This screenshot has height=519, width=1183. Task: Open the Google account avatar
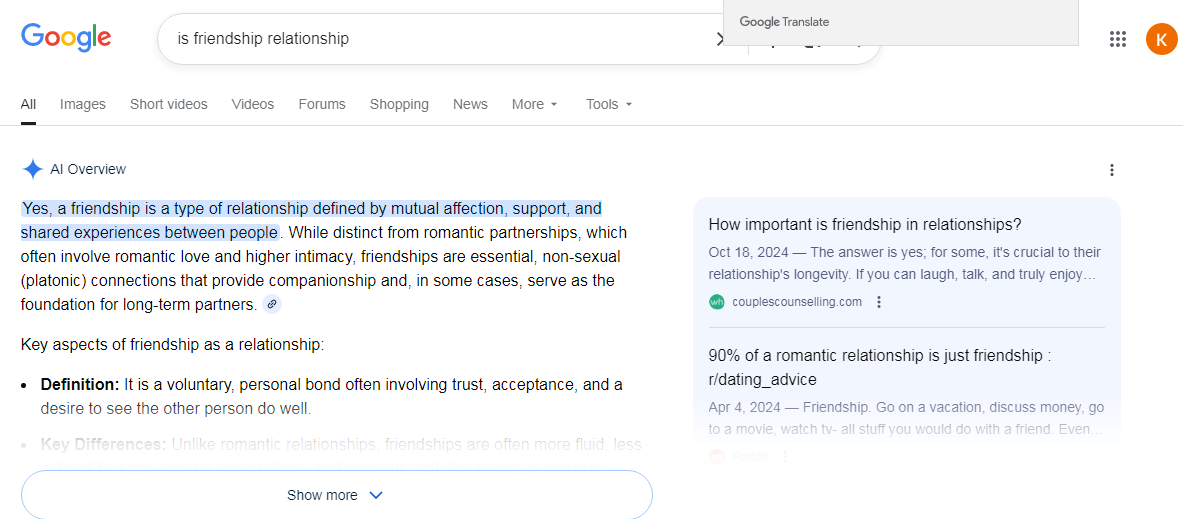(1161, 39)
